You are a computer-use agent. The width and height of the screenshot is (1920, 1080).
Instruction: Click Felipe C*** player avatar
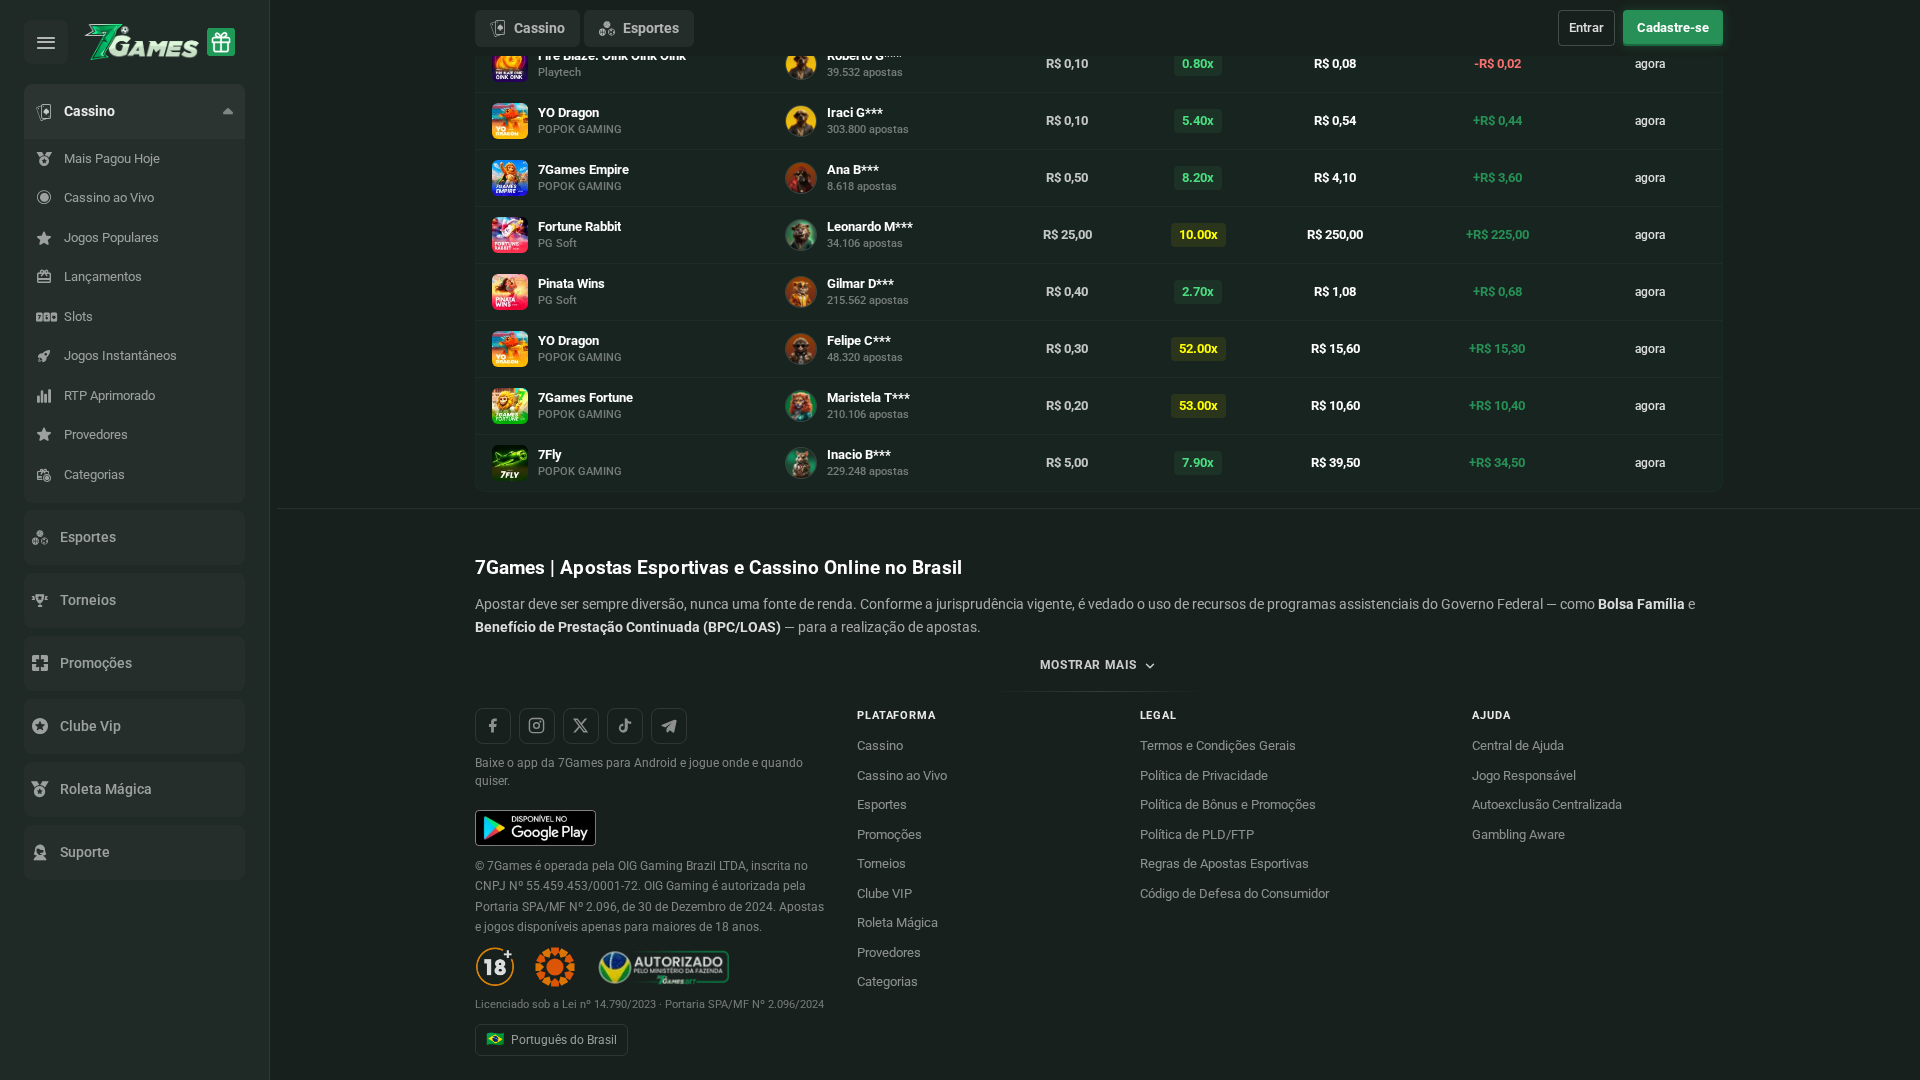pyautogui.click(x=801, y=349)
